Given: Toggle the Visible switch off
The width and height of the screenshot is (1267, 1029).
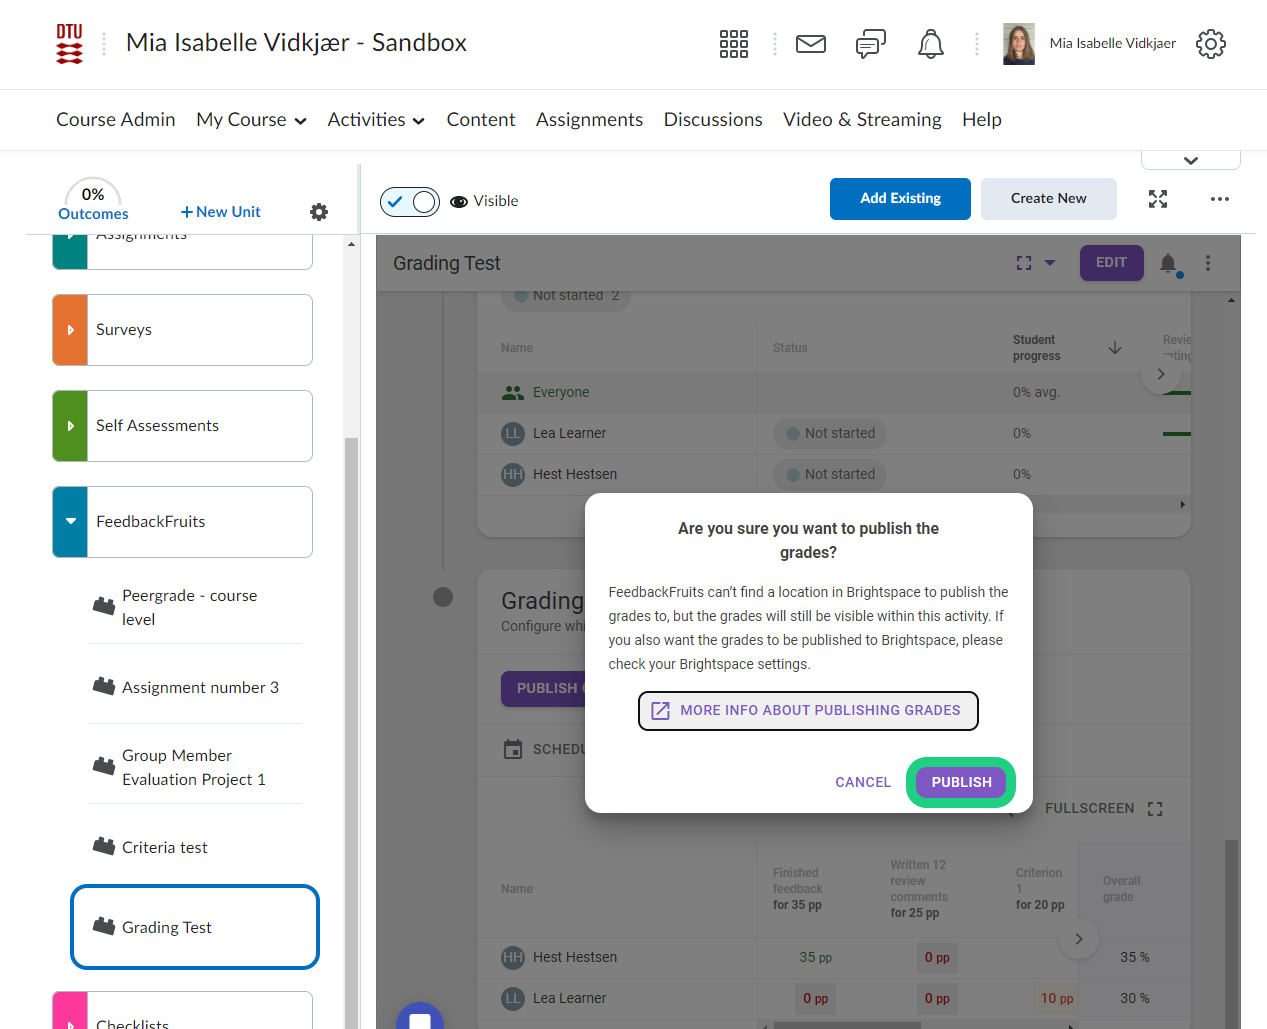Looking at the screenshot, I should pos(410,202).
